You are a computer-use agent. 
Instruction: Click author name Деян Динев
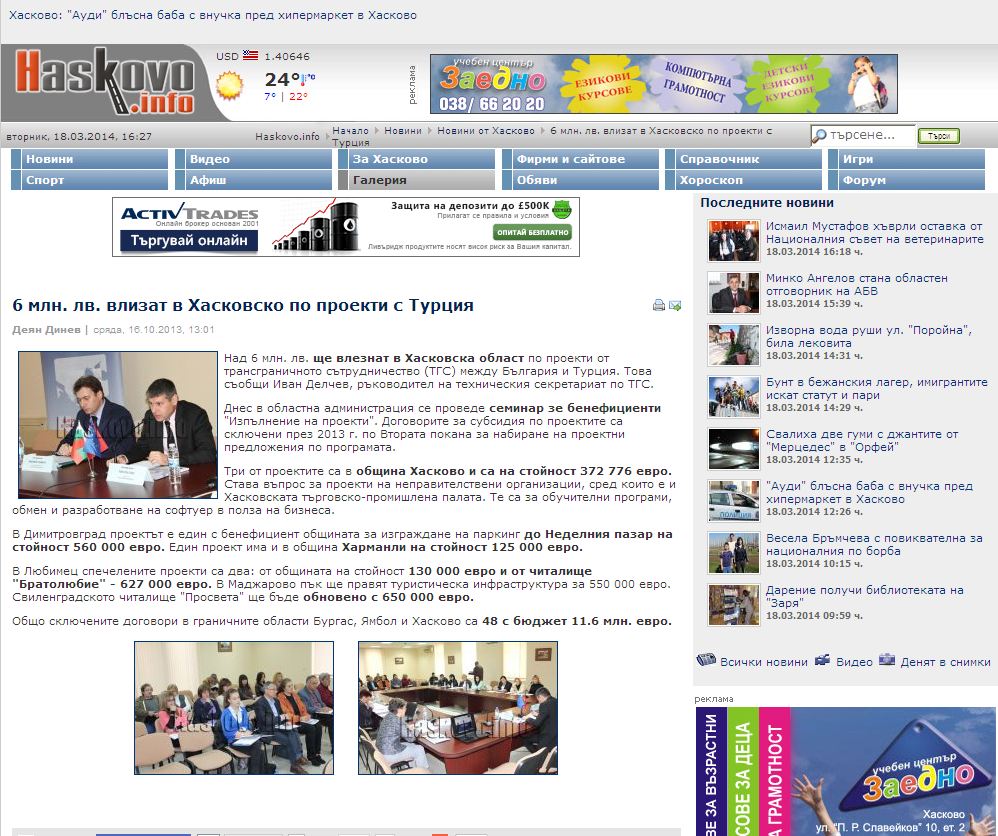[x=46, y=329]
